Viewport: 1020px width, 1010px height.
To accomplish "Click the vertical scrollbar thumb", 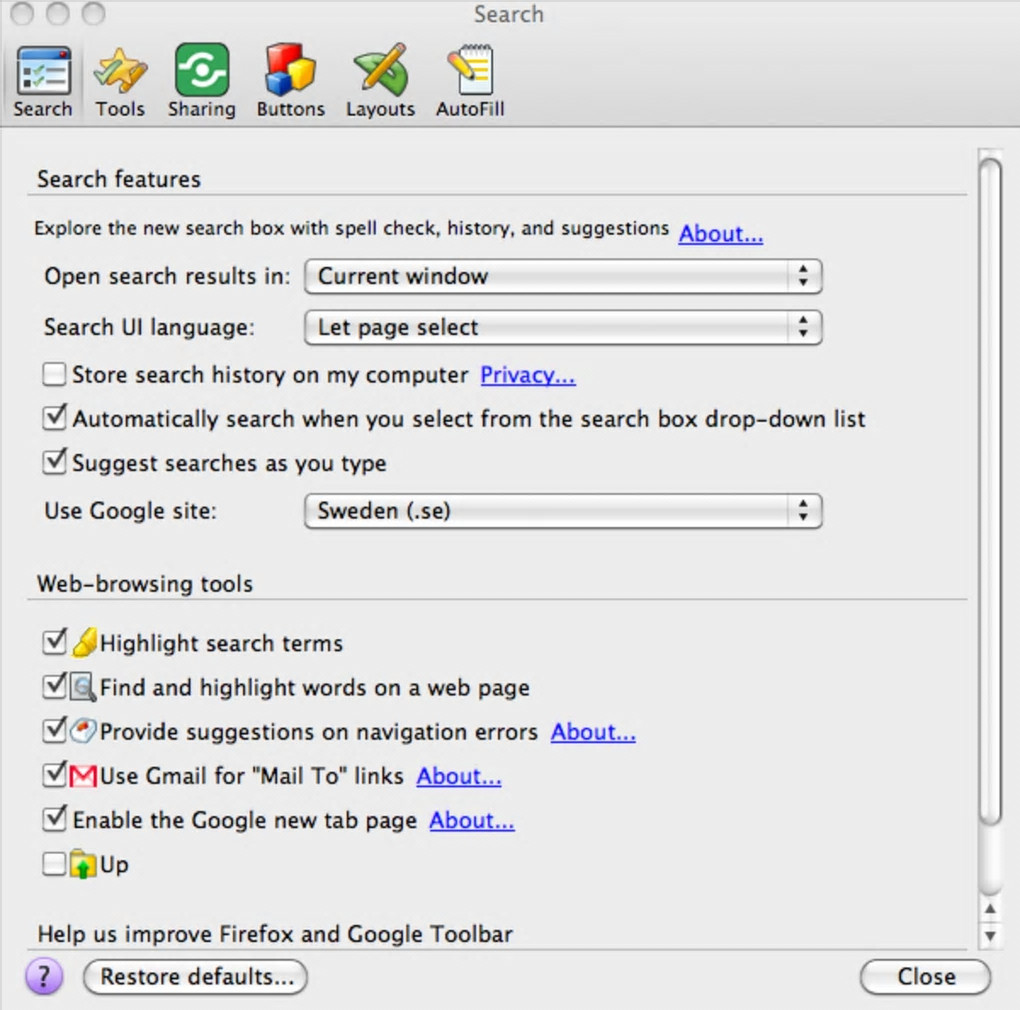I will [x=990, y=492].
